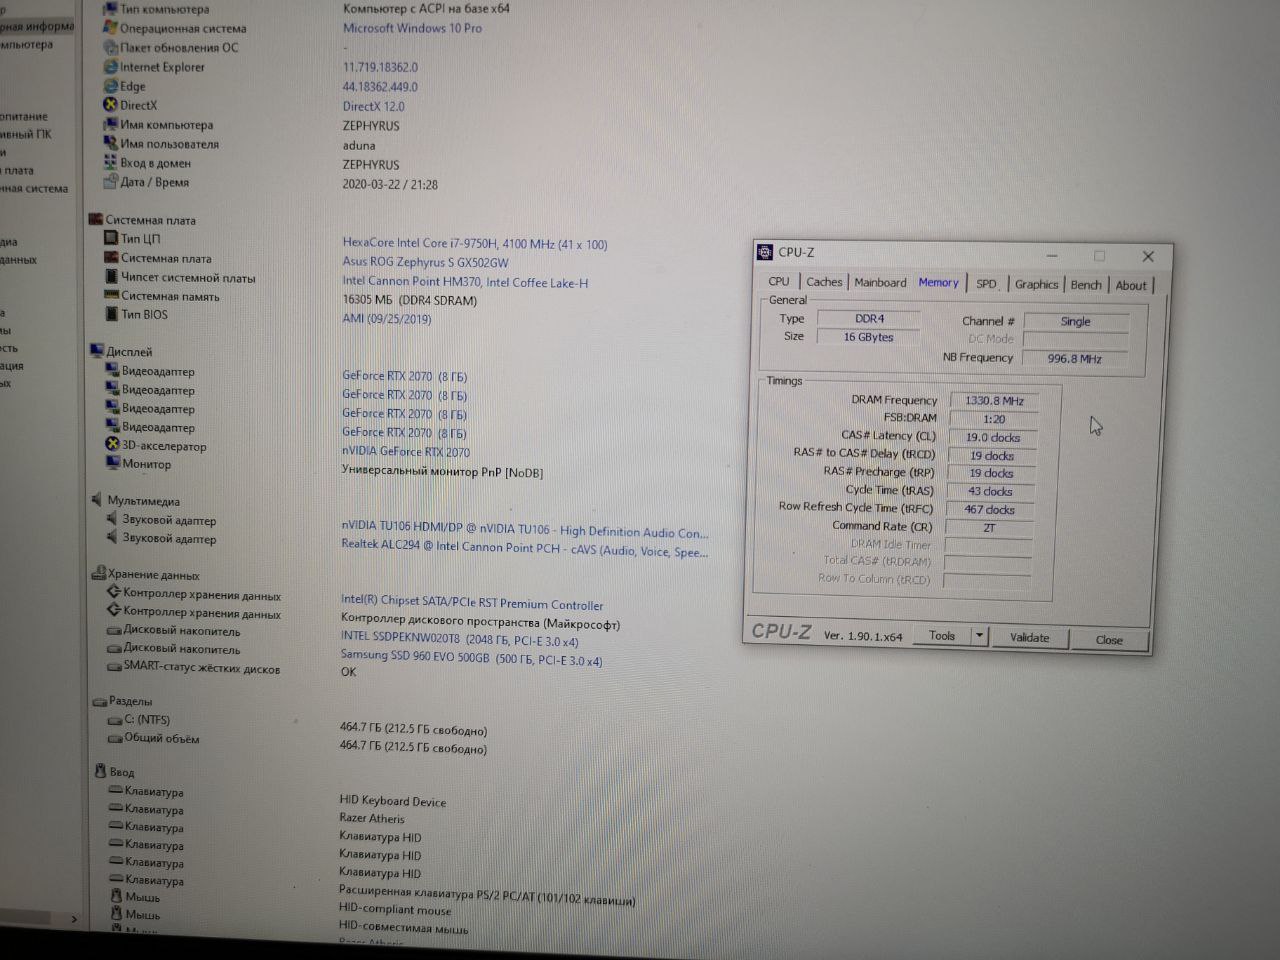Screen dimensions: 1280x960
Task: Click the Тип BIOS icon
Action: 112,314
